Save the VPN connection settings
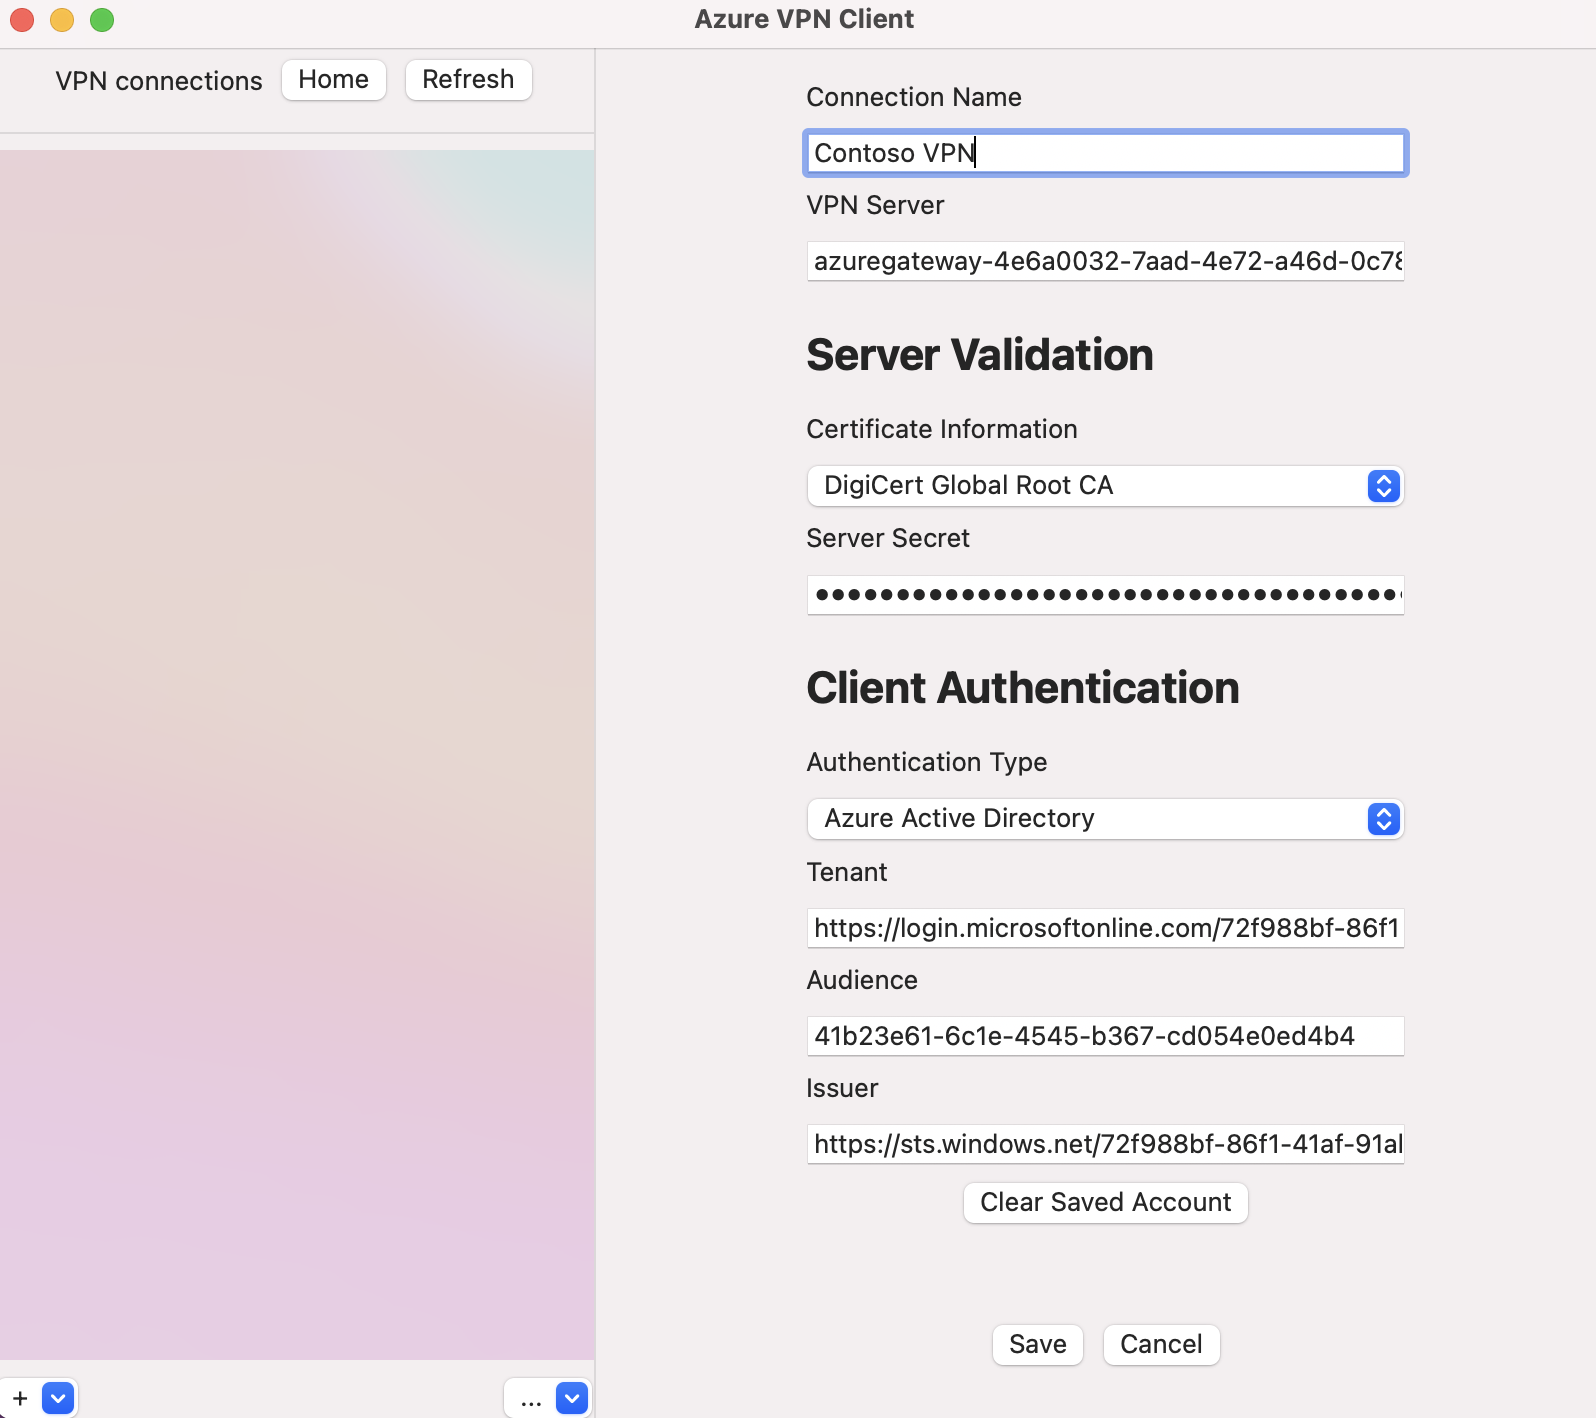1596x1418 pixels. click(1038, 1345)
